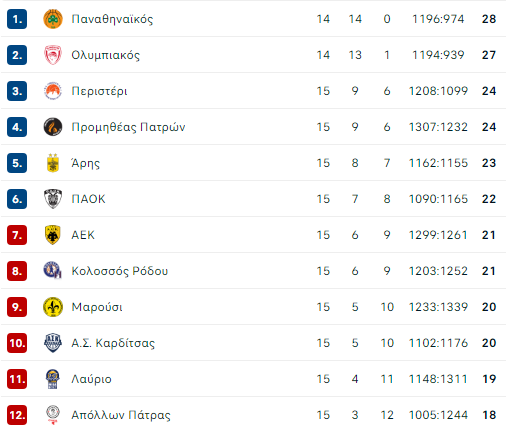The image size is (506, 429).
Task: Click the blue rank 1 badge
Action: click(17, 19)
